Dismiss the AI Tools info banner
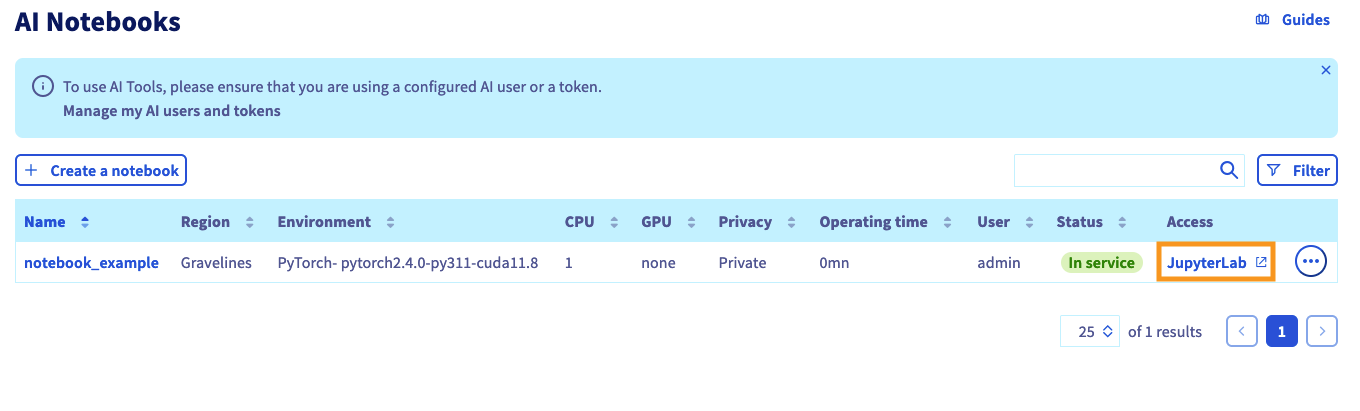Image resolution: width=1360 pixels, height=411 pixels. click(x=1326, y=70)
